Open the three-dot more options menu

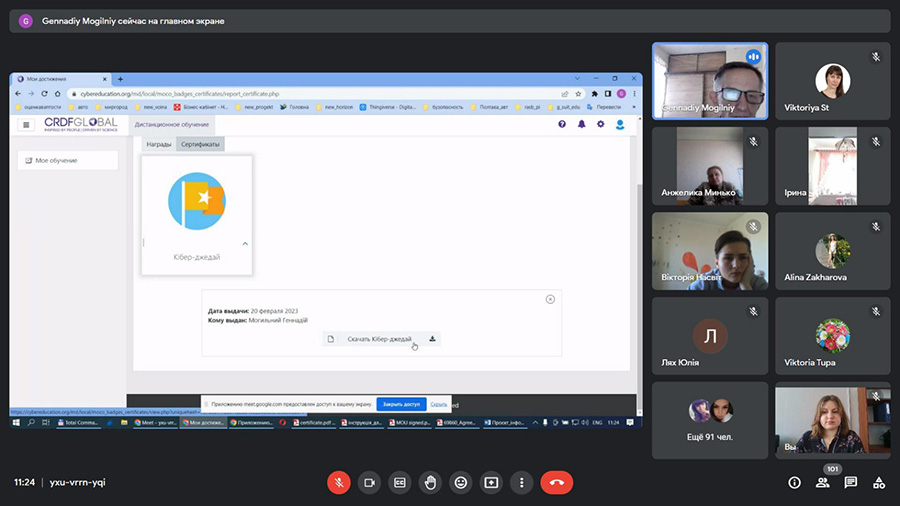click(x=521, y=482)
